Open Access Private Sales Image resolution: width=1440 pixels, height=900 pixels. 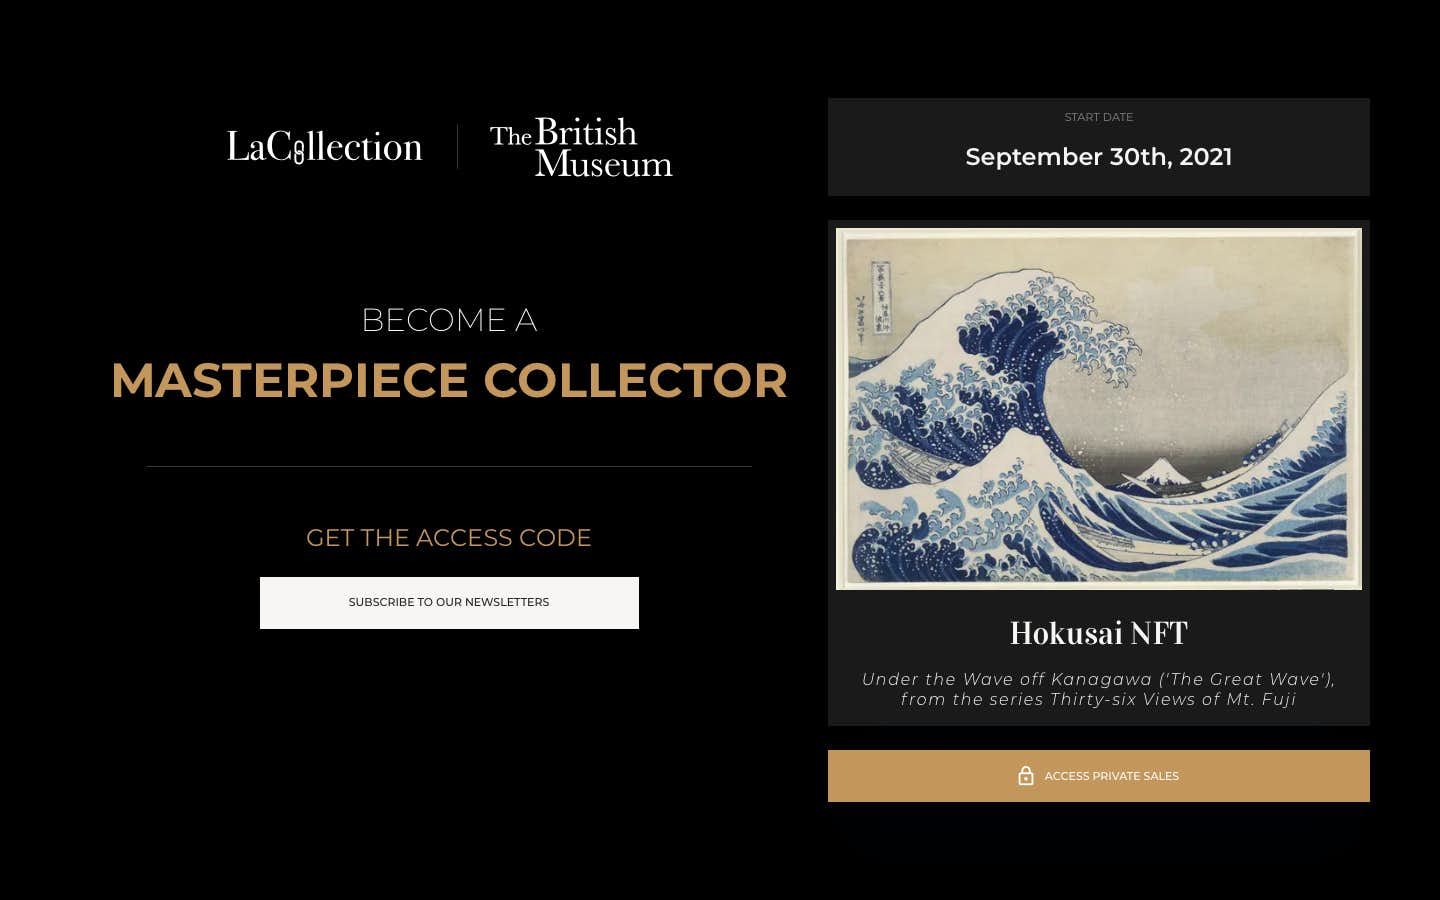click(1098, 776)
